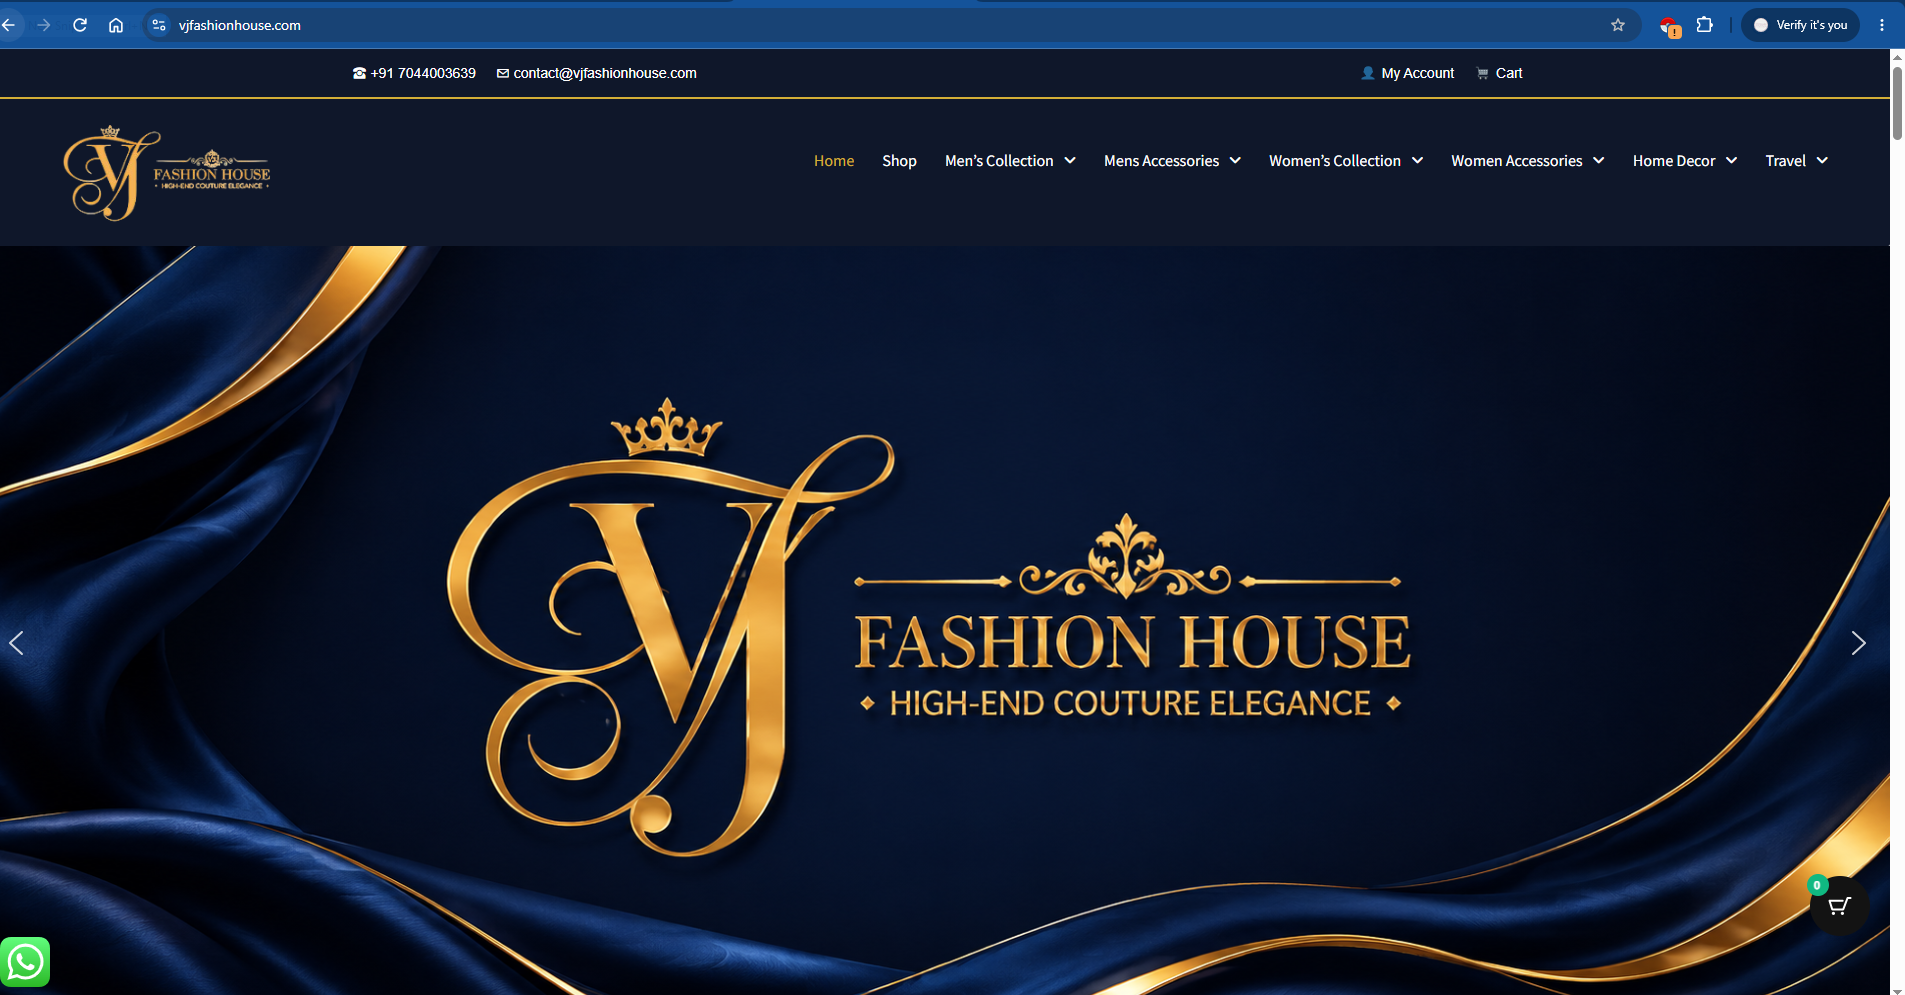Click the telephone icon beside phone number
The width and height of the screenshot is (1905, 995).
[x=359, y=73]
